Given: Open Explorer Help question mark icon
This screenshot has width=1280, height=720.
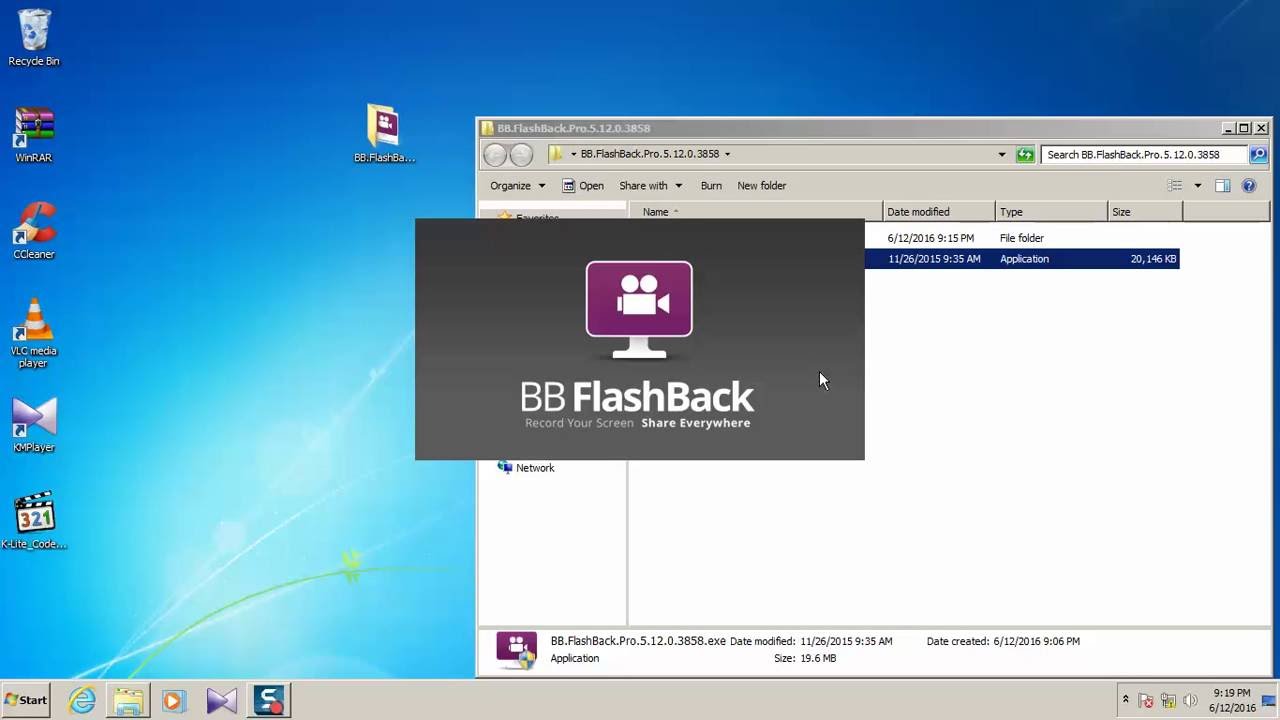Looking at the screenshot, I should coord(1249,186).
